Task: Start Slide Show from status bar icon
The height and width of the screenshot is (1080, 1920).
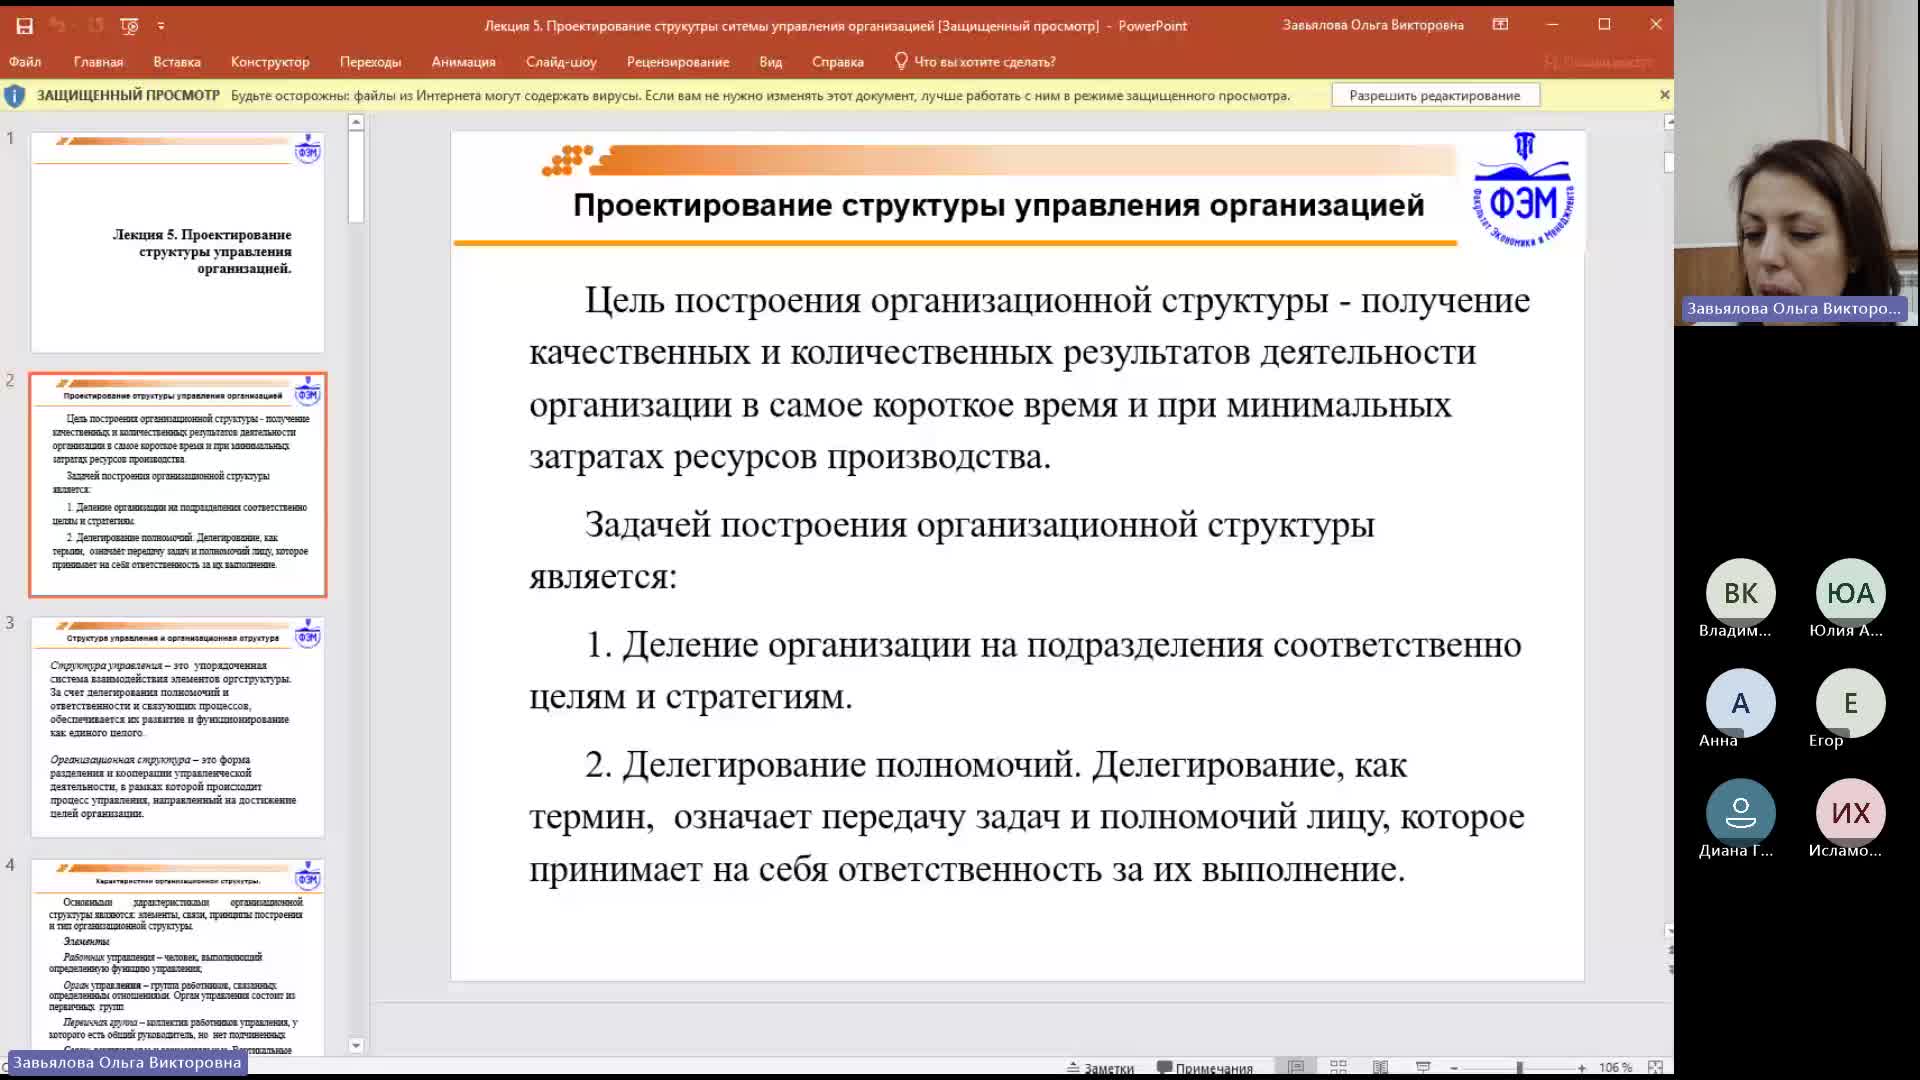Action: click(x=1423, y=1067)
